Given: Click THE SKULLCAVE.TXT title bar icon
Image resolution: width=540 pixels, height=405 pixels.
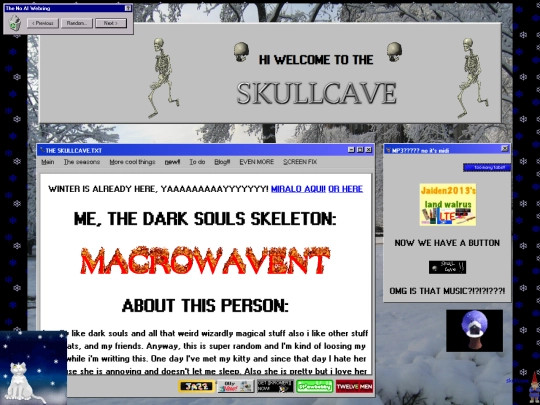Looking at the screenshot, I should 42,150.
